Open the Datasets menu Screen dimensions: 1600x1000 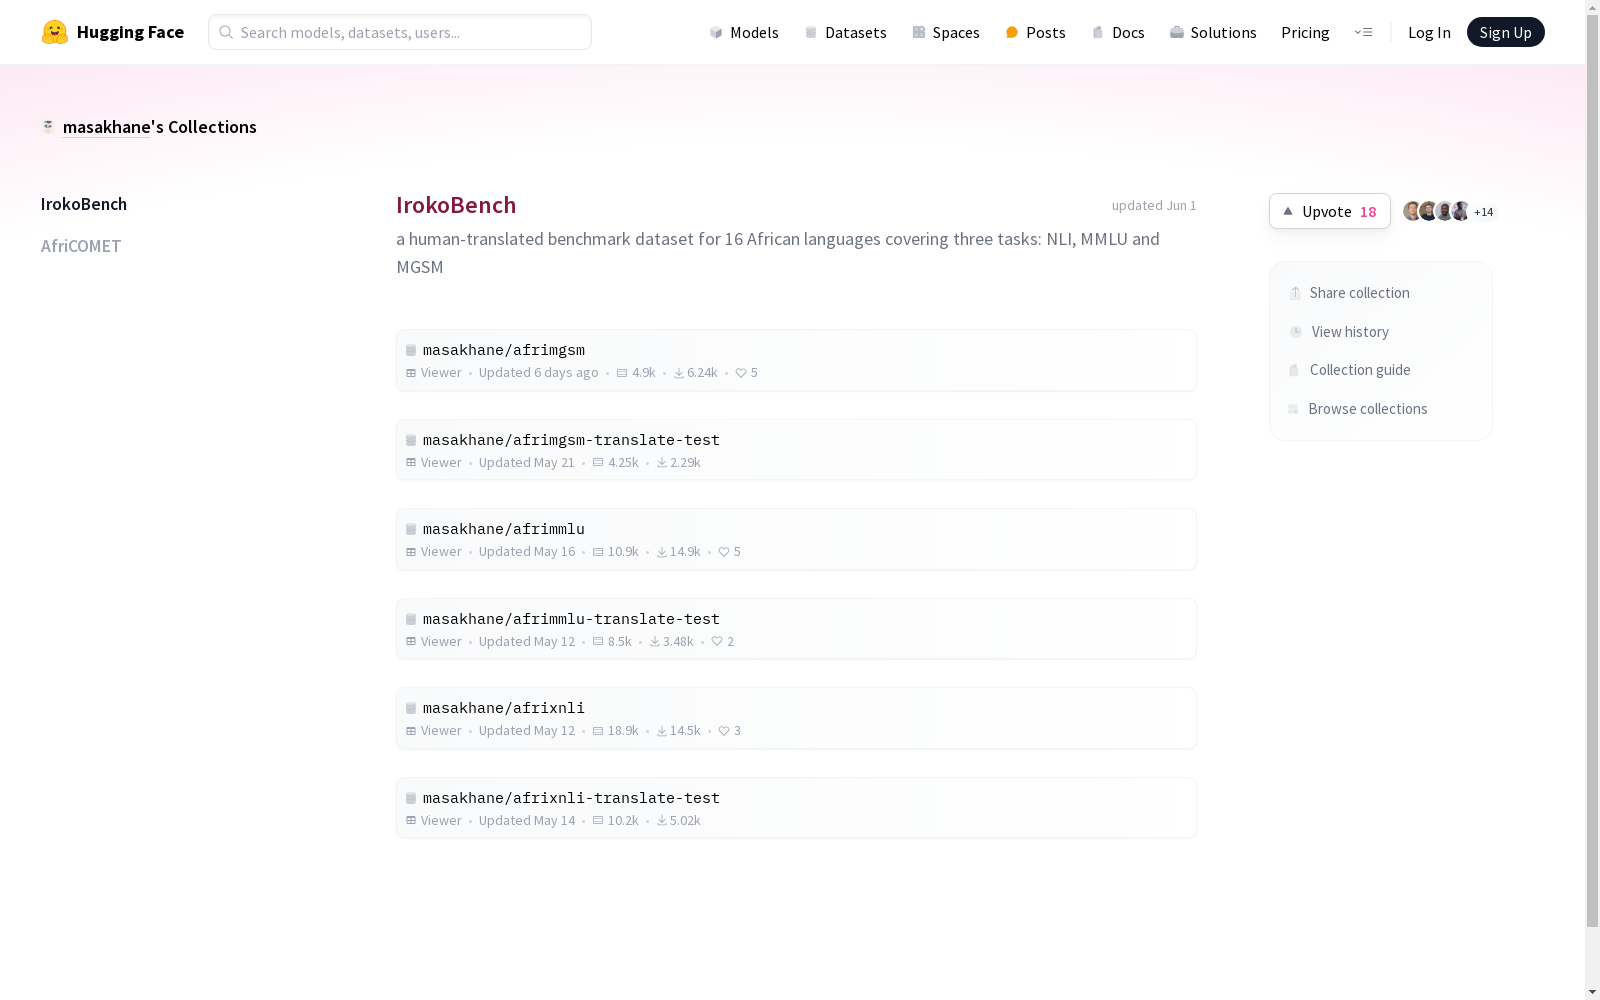point(846,32)
